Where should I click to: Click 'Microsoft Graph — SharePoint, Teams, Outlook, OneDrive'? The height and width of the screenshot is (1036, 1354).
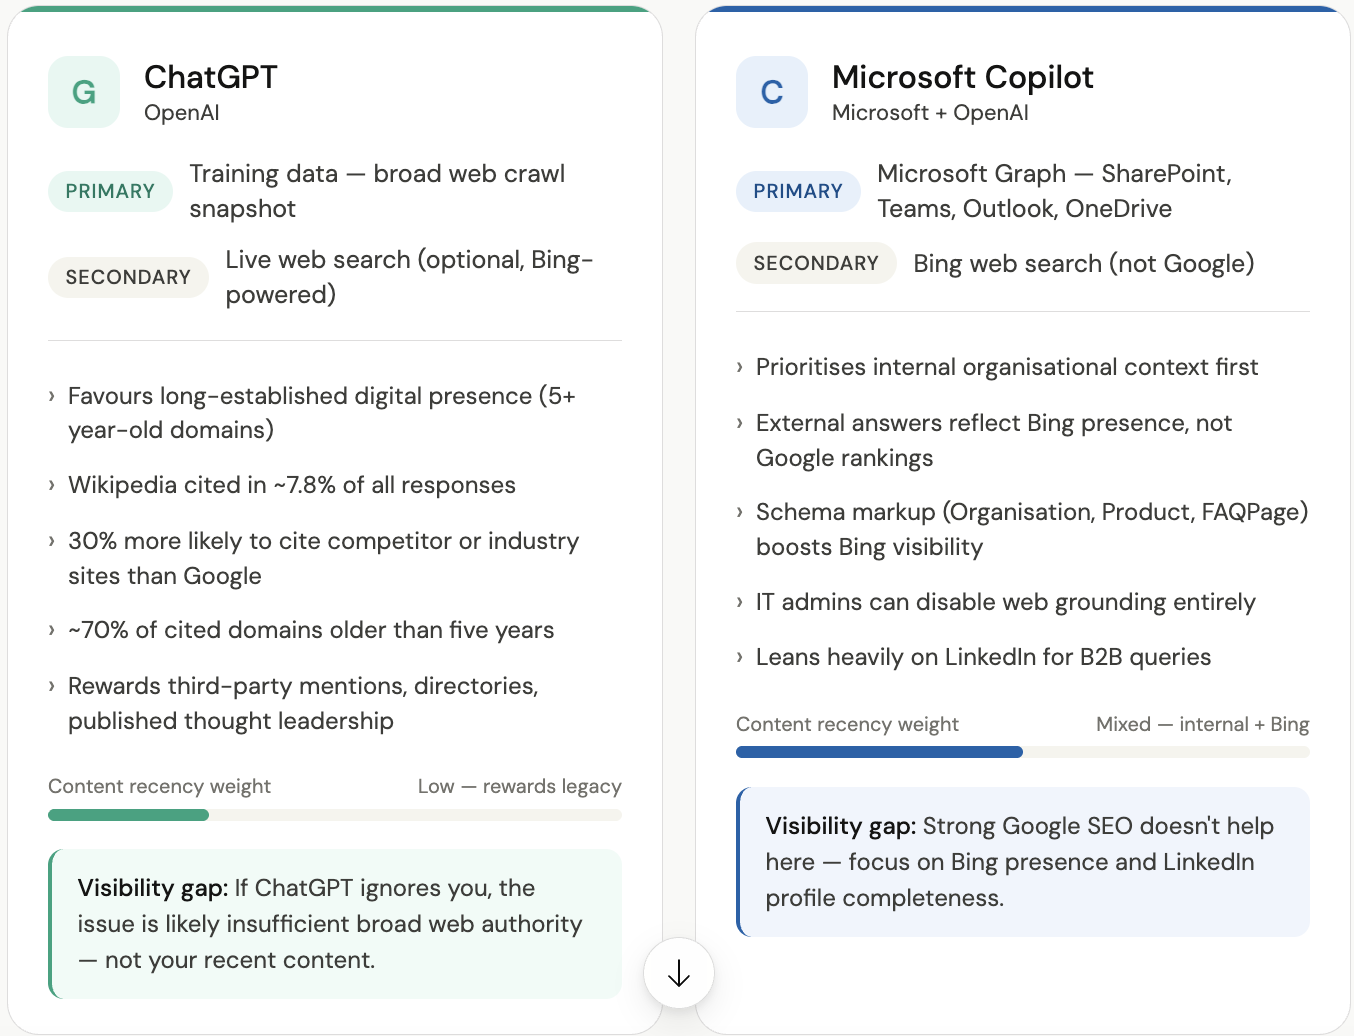pos(1054,191)
